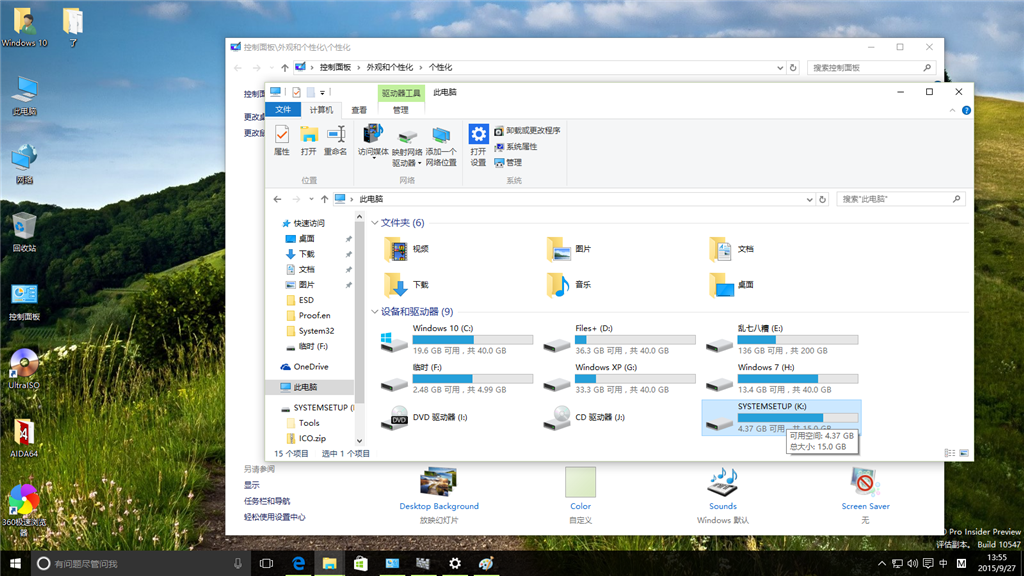1024x576 pixels.
Task: Select Desktop (桌面) in navigation pane
Action: click(306, 239)
